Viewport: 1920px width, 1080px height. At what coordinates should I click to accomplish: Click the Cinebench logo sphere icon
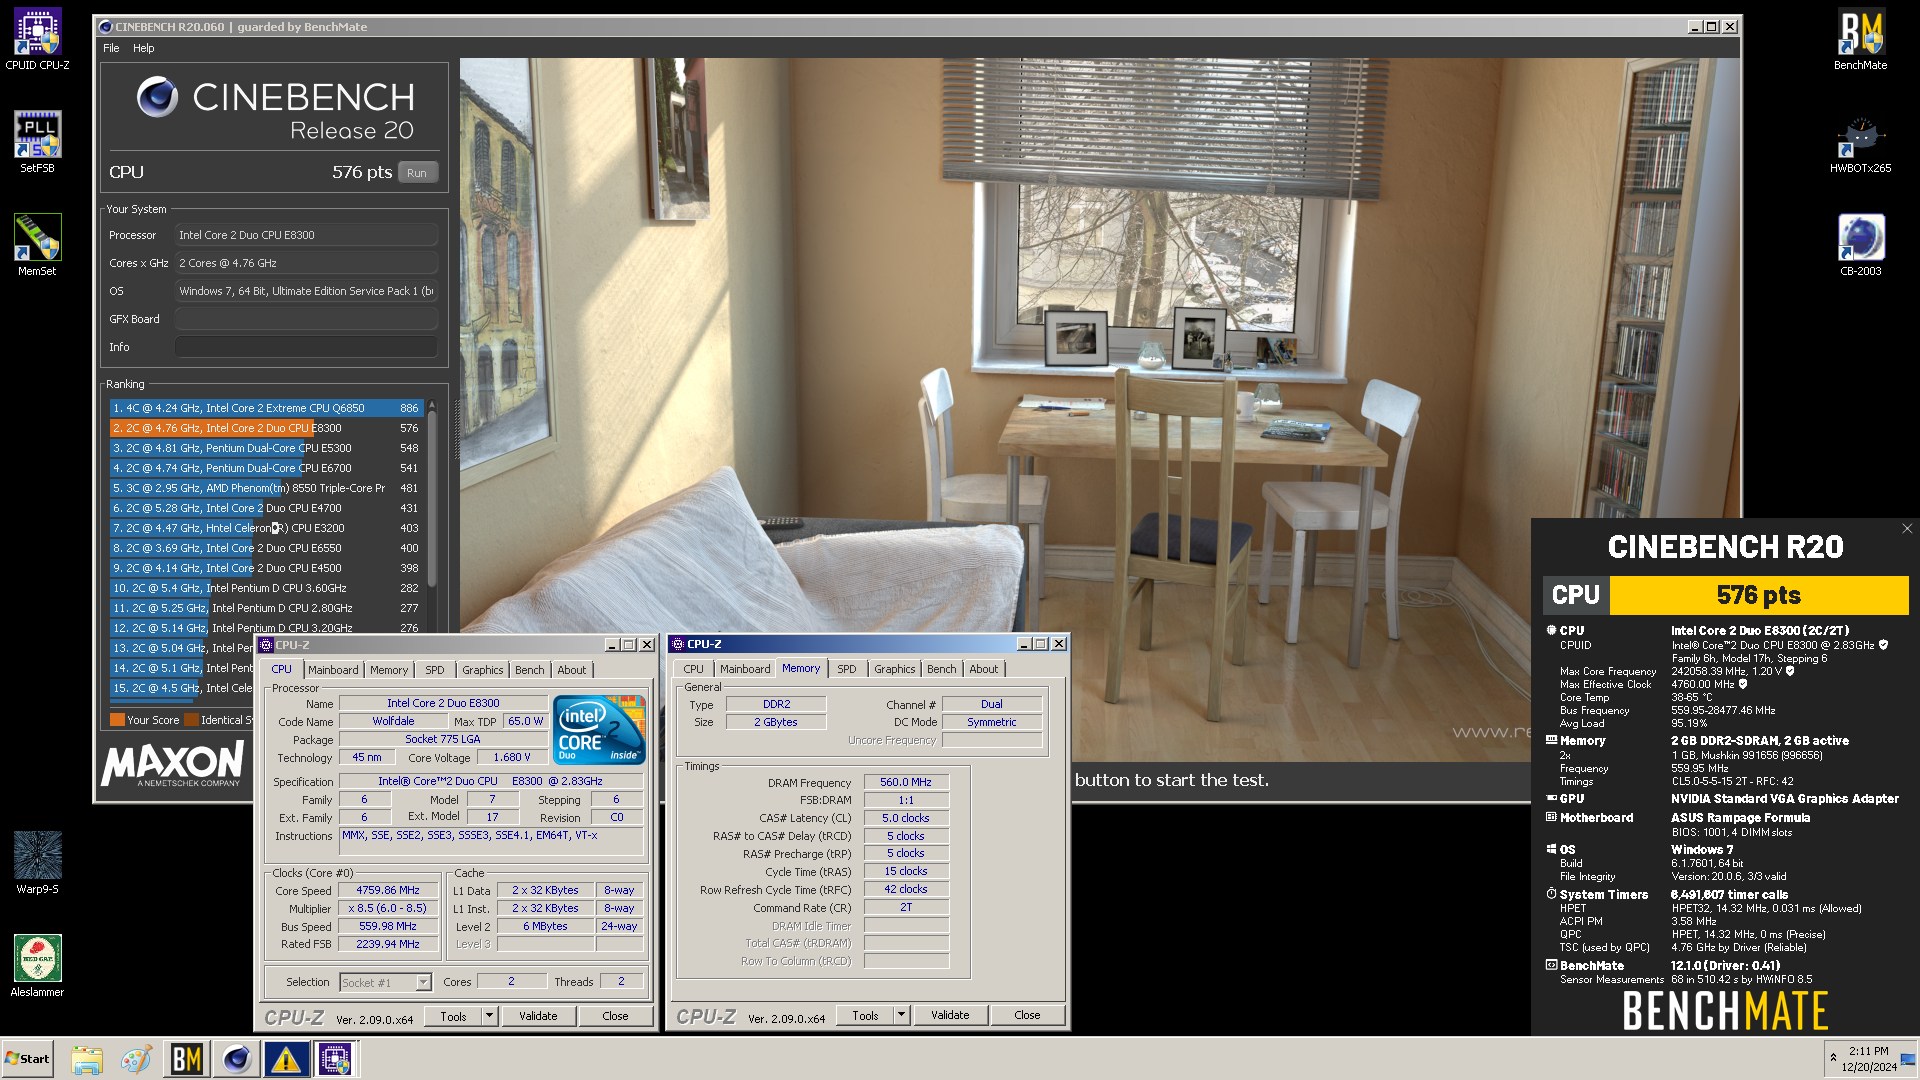[157, 98]
